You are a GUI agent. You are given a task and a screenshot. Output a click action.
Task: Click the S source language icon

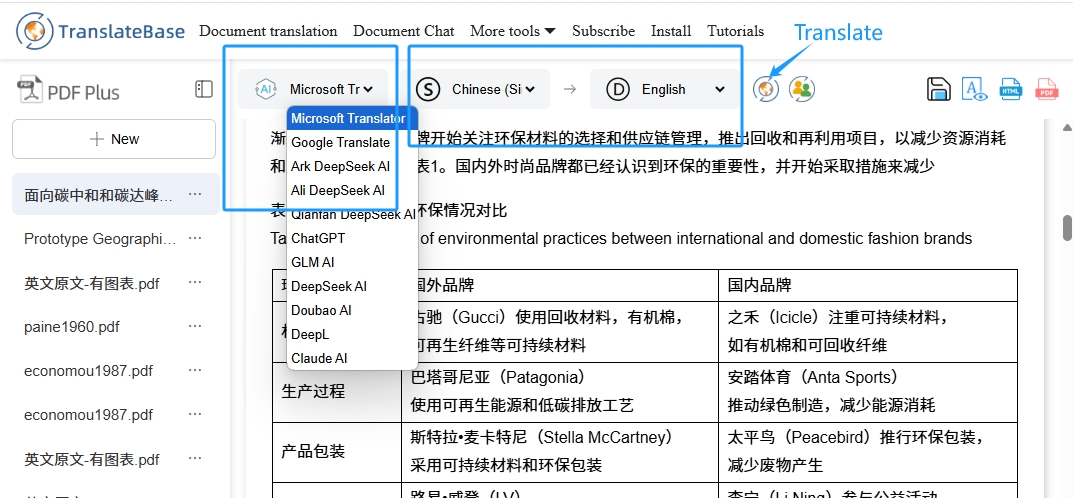click(x=428, y=89)
